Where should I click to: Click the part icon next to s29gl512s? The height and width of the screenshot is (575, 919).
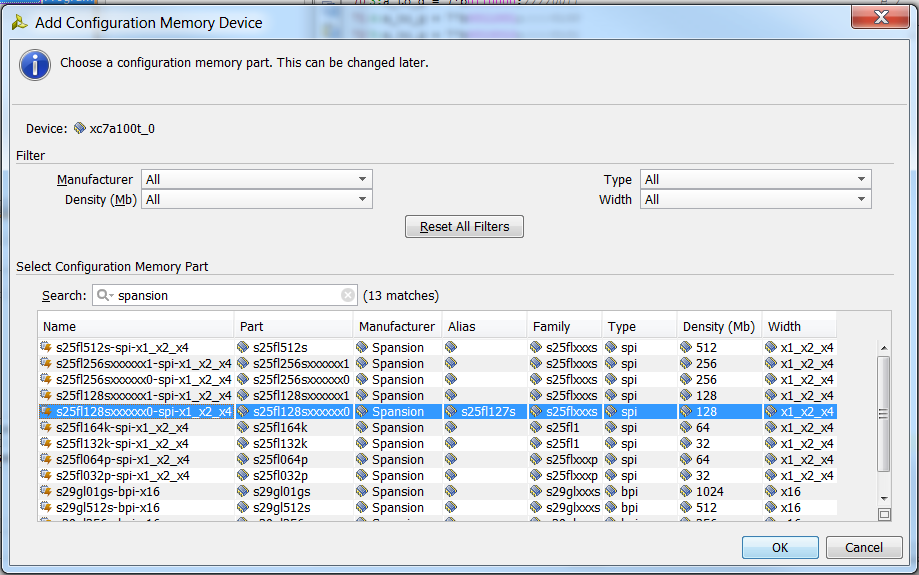pyautogui.click(x=243, y=507)
